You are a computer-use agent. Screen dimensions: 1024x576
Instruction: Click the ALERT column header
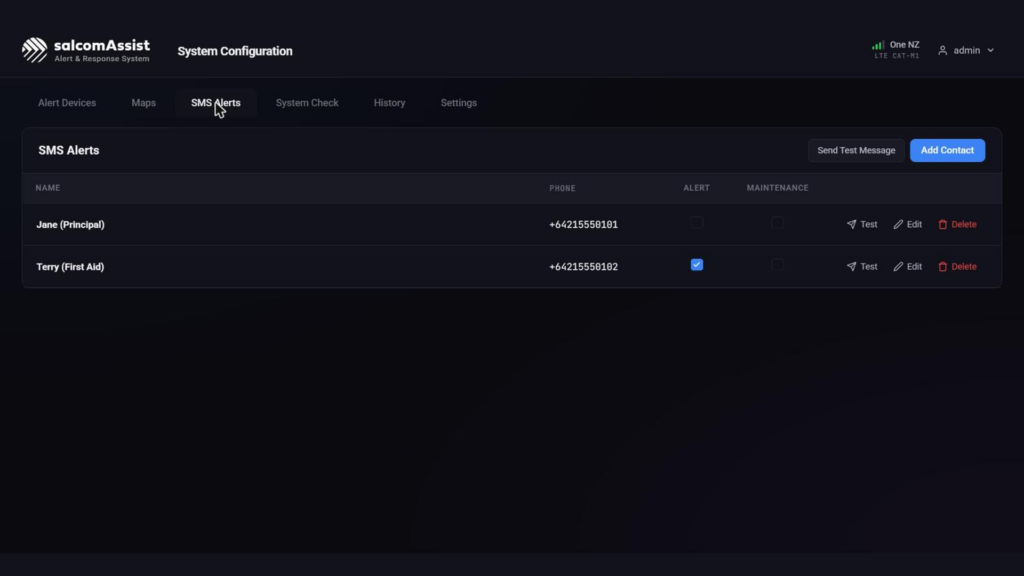(696, 188)
